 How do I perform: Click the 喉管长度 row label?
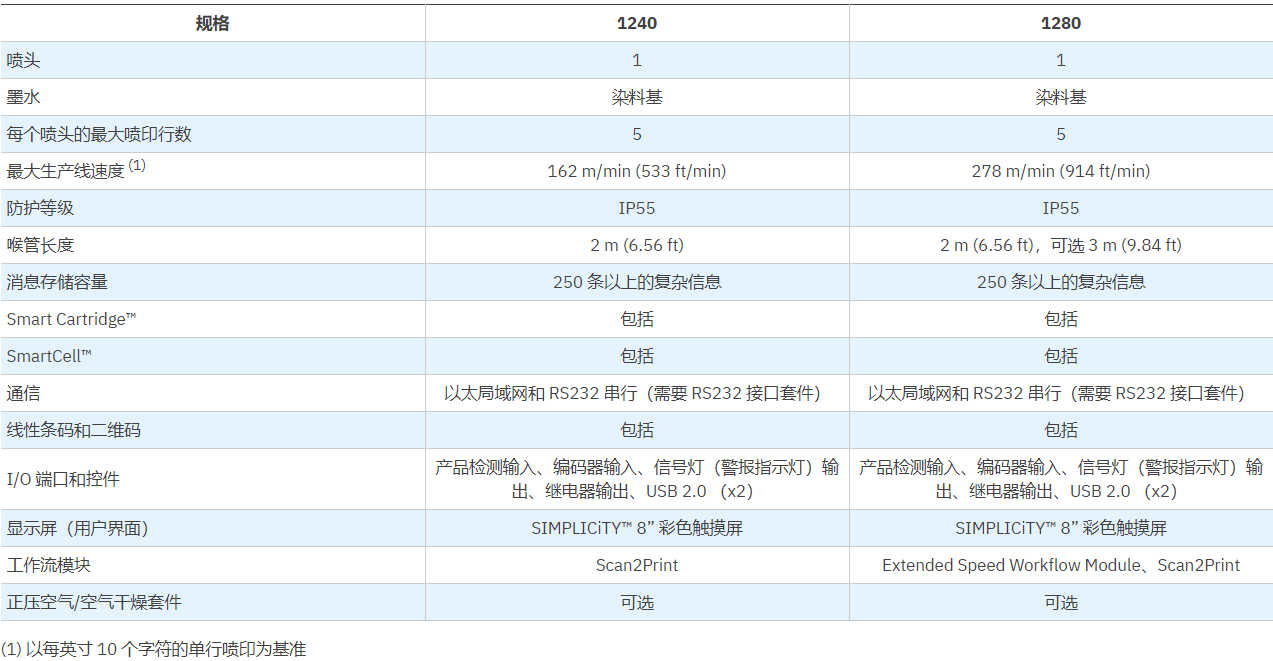coord(41,245)
